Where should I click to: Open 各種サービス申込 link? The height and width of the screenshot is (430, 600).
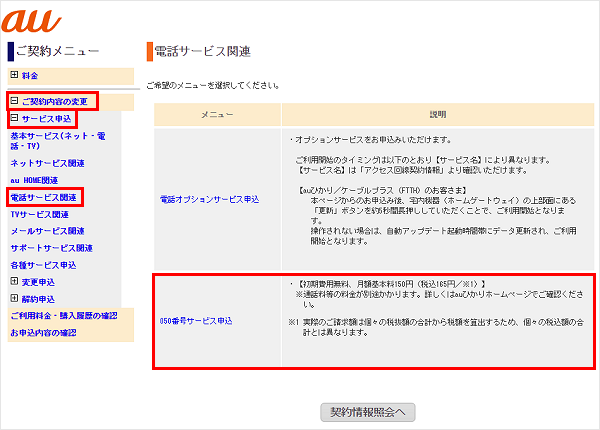(43, 265)
